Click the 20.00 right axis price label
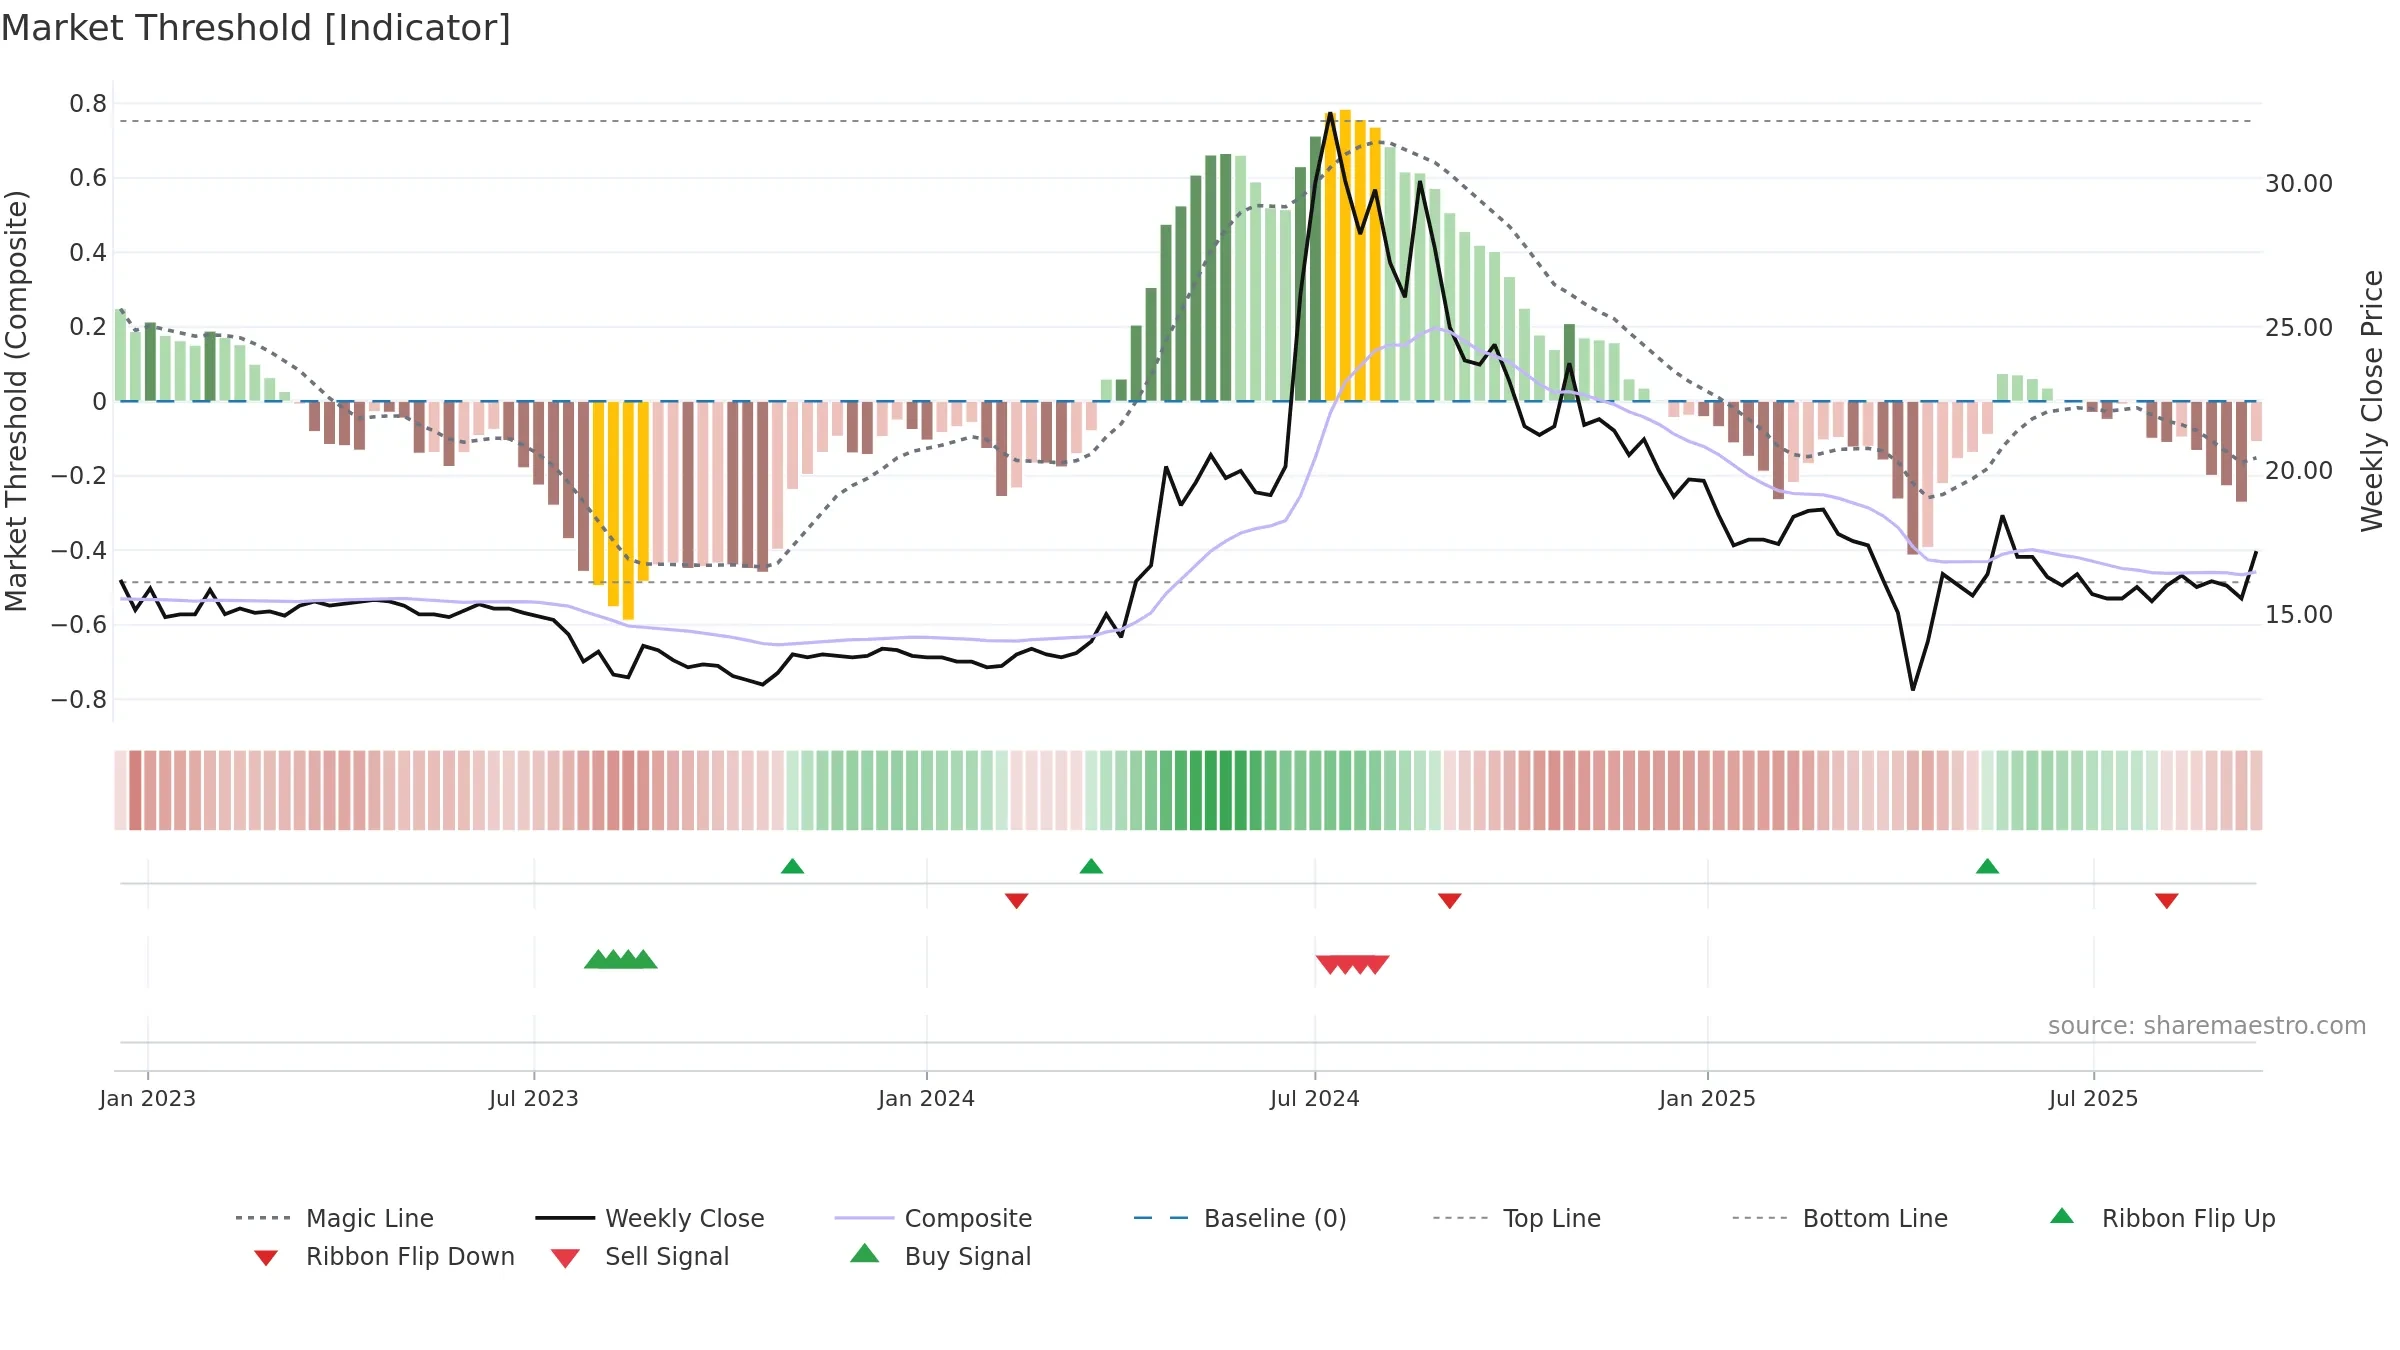The width and height of the screenshot is (2400, 1350). click(x=2299, y=471)
